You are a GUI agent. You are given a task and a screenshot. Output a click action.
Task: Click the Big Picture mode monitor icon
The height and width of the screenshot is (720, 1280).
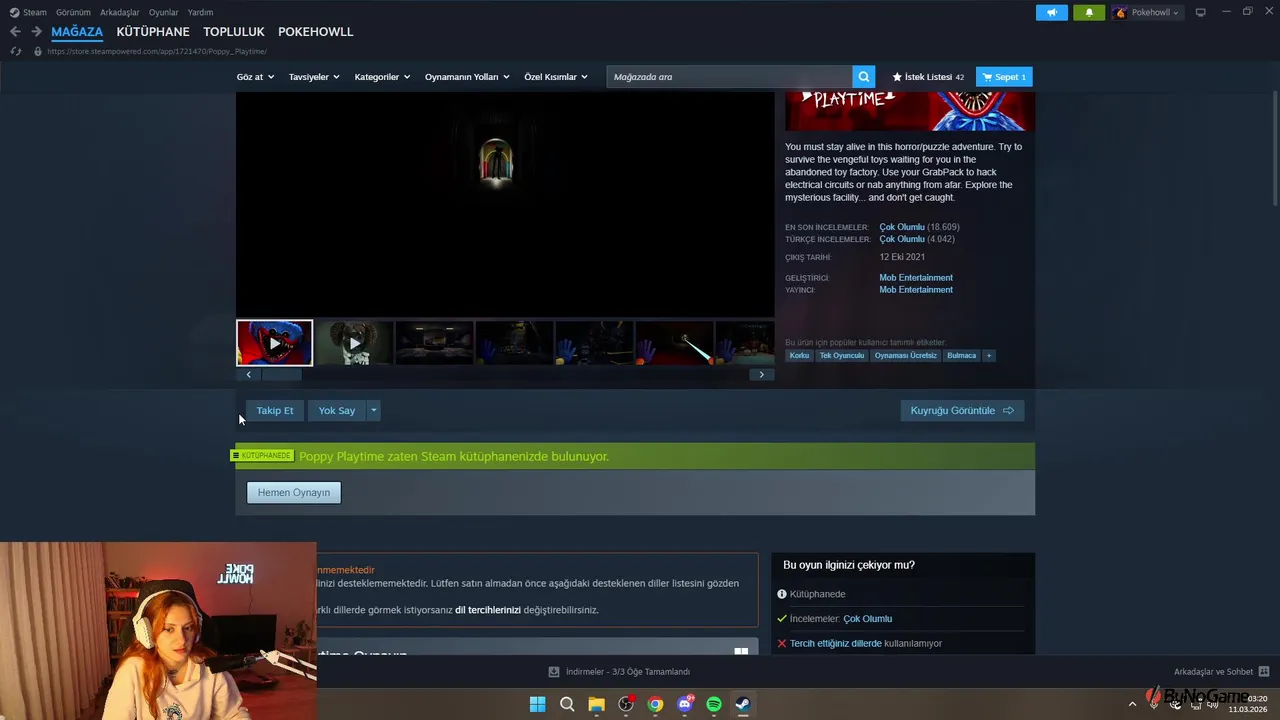point(1201,13)
